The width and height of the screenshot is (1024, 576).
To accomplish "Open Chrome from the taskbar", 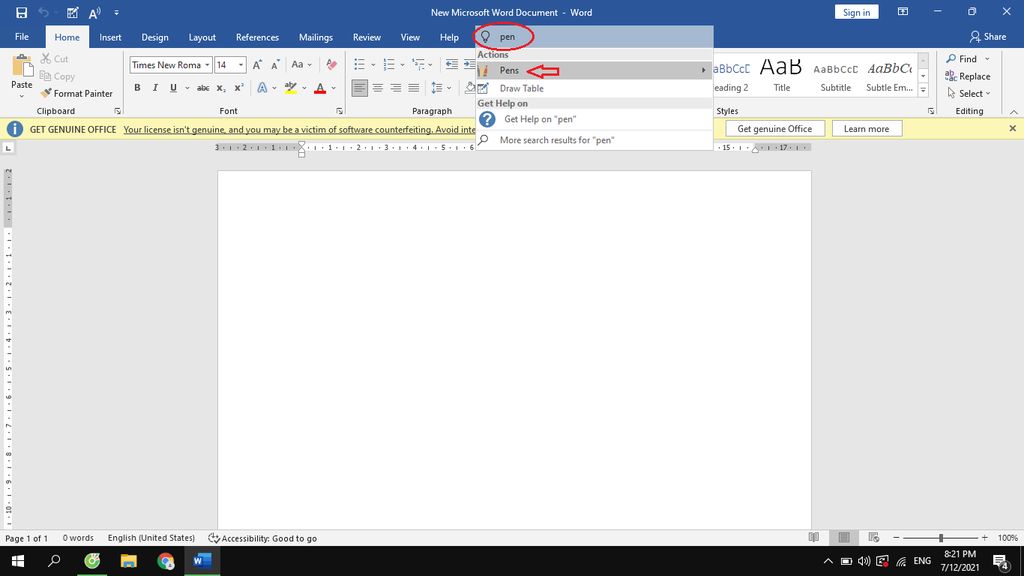I will click(x=166, y=561).
